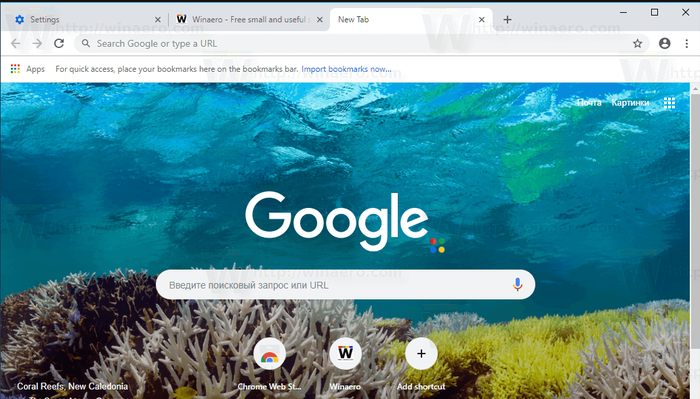Viewport: 700px width, 399px height.
Task: Minimize the Chrome window
Action: pyautogui.click(x=623, y=12)
